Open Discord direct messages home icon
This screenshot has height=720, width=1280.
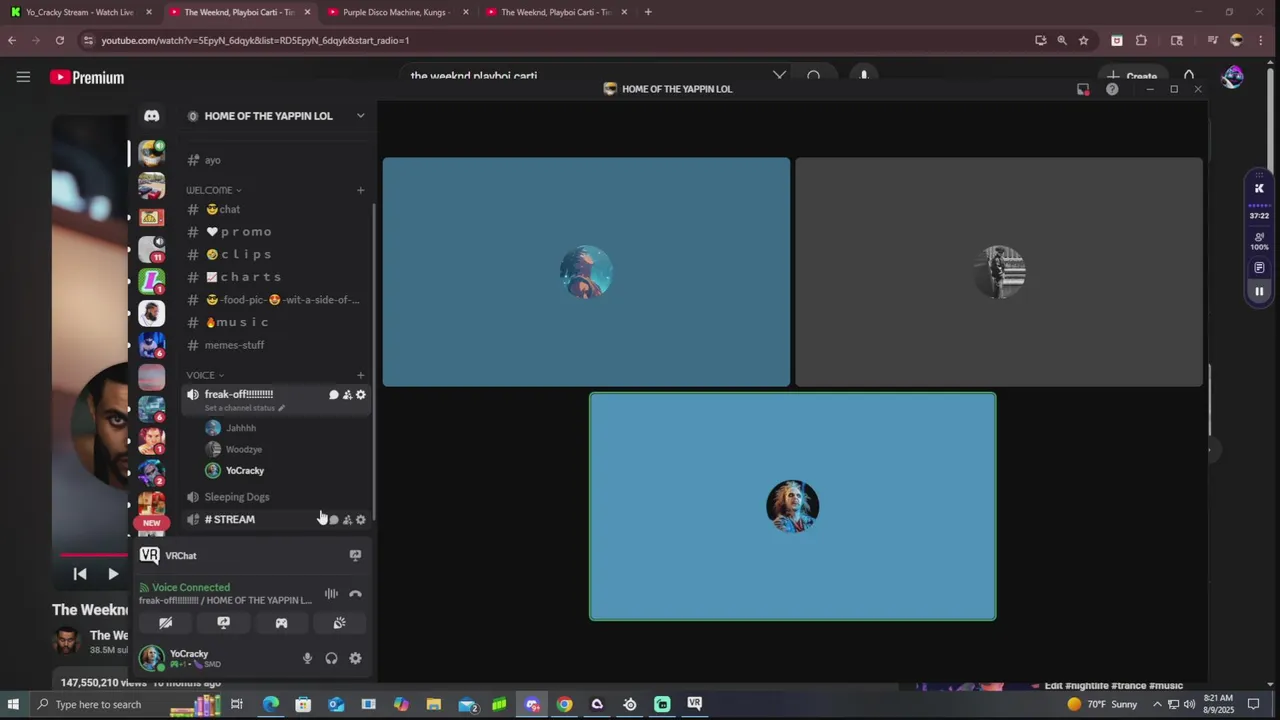point(151,116)
